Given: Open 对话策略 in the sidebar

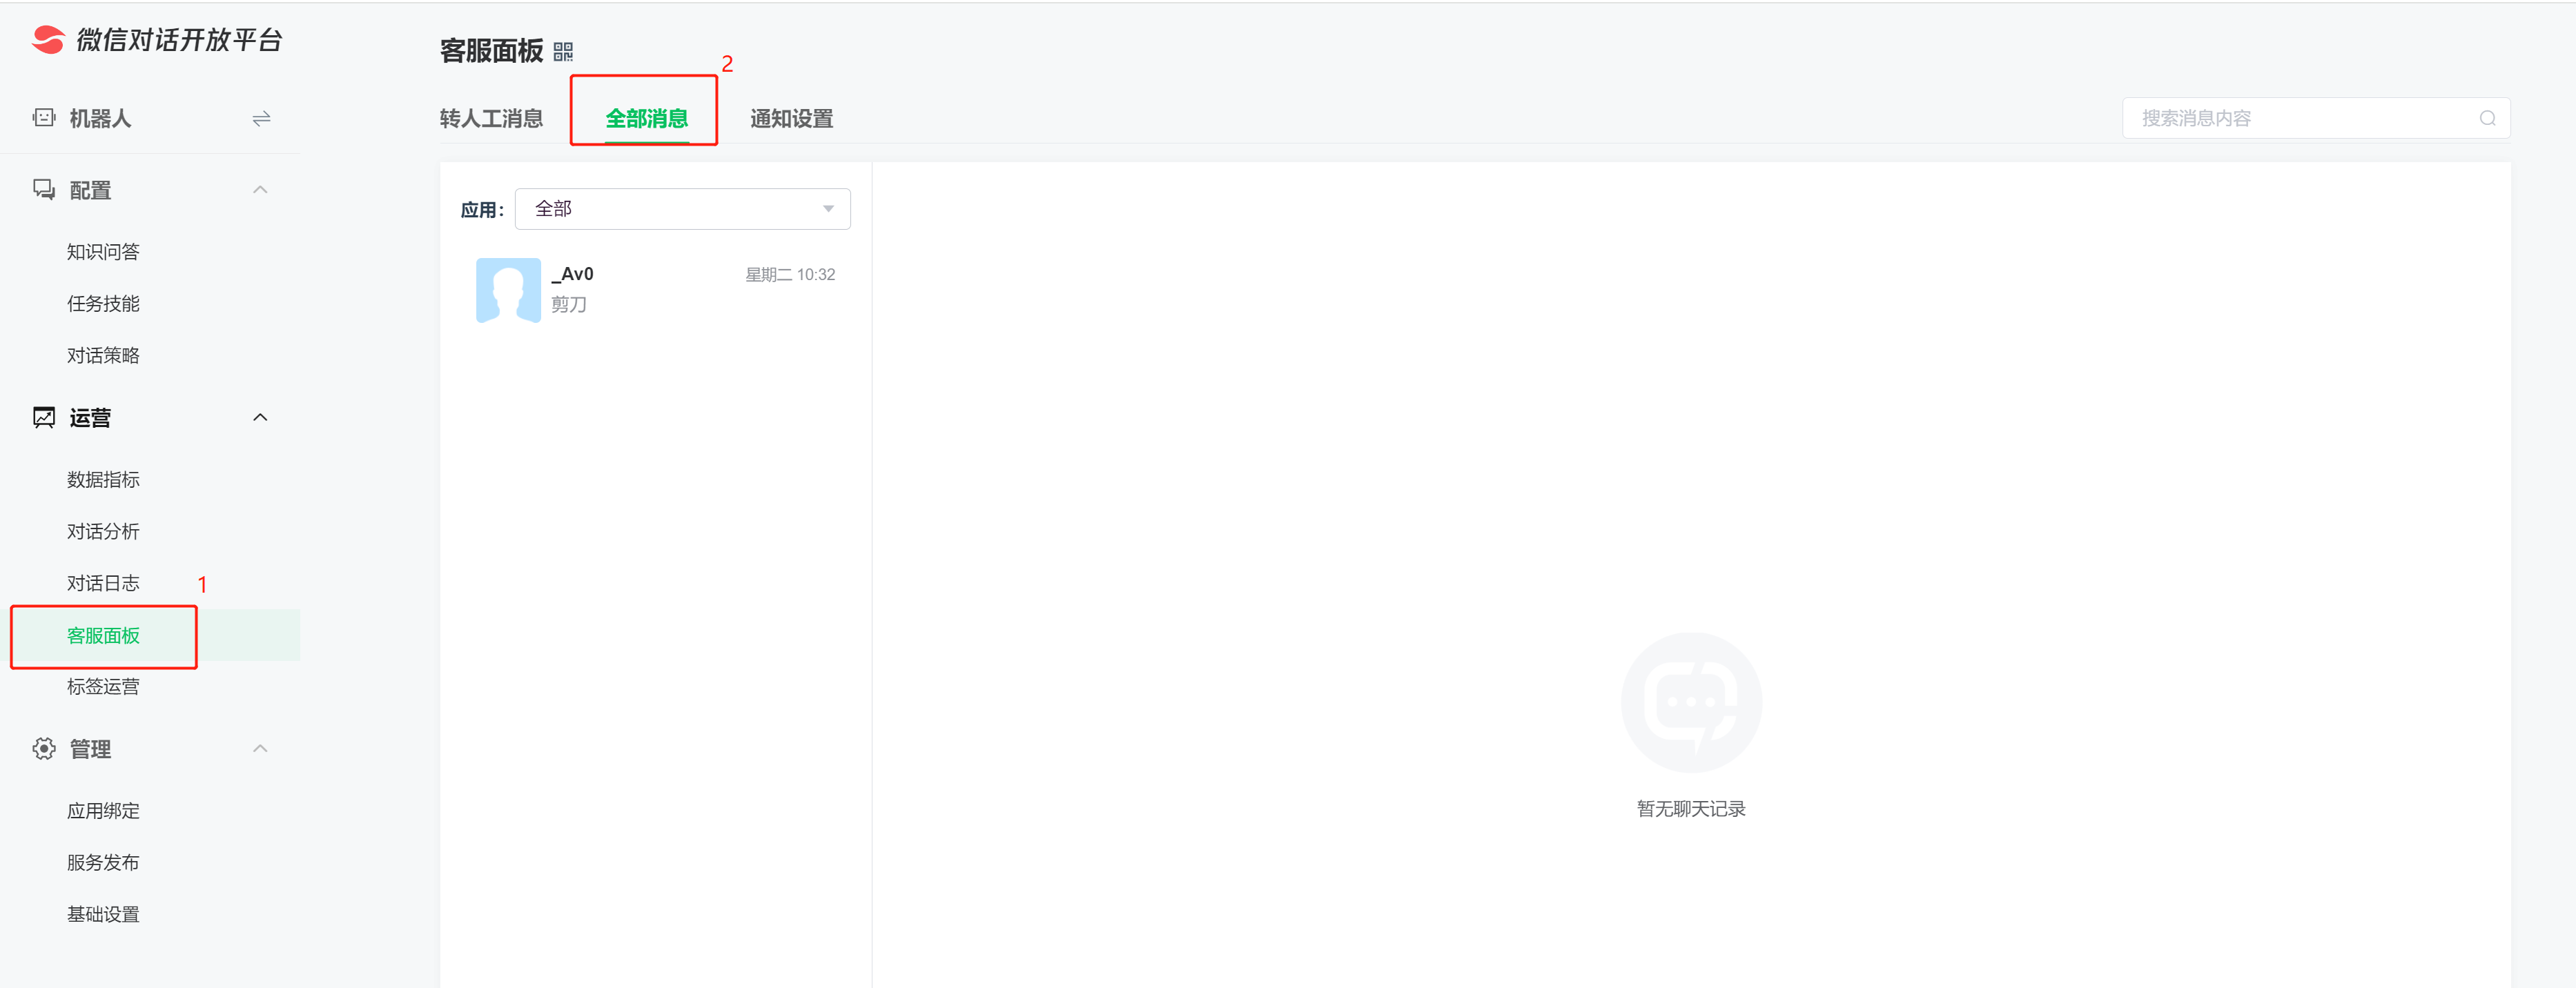Looking at the screenshot, I should tap(103, 356).
